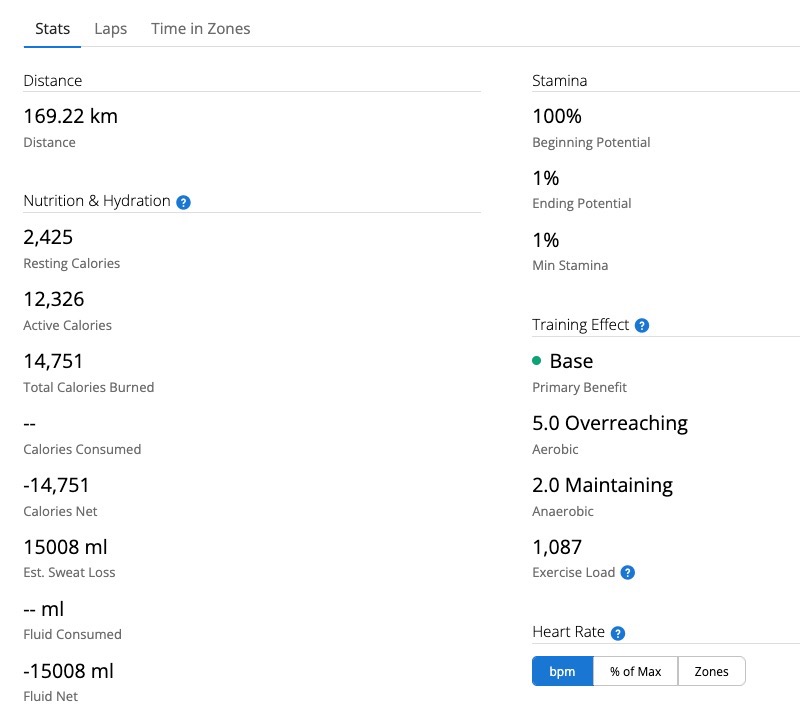Select the Stats tab
Image resolution: width=800 pixels, height=711 pixels.
[x=53, y=29]
